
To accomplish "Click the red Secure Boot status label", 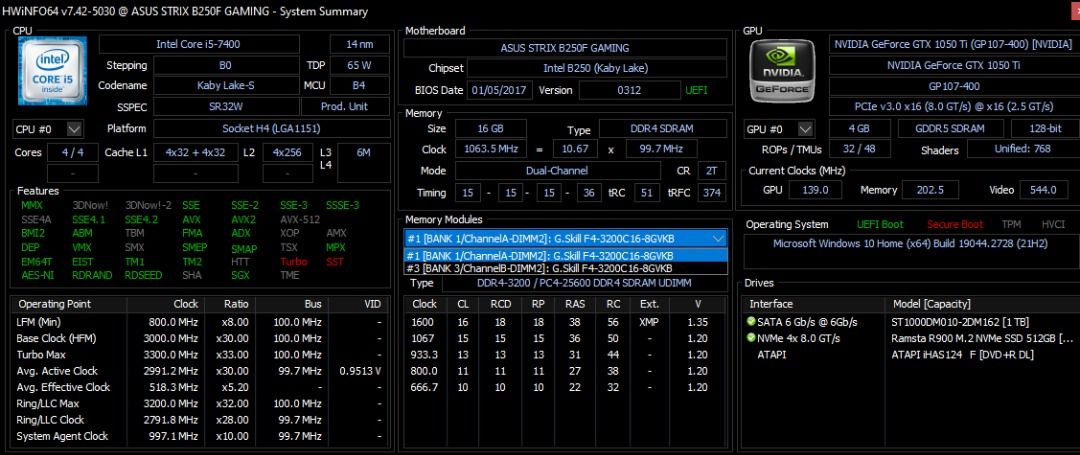I will [x=955, y=224].
